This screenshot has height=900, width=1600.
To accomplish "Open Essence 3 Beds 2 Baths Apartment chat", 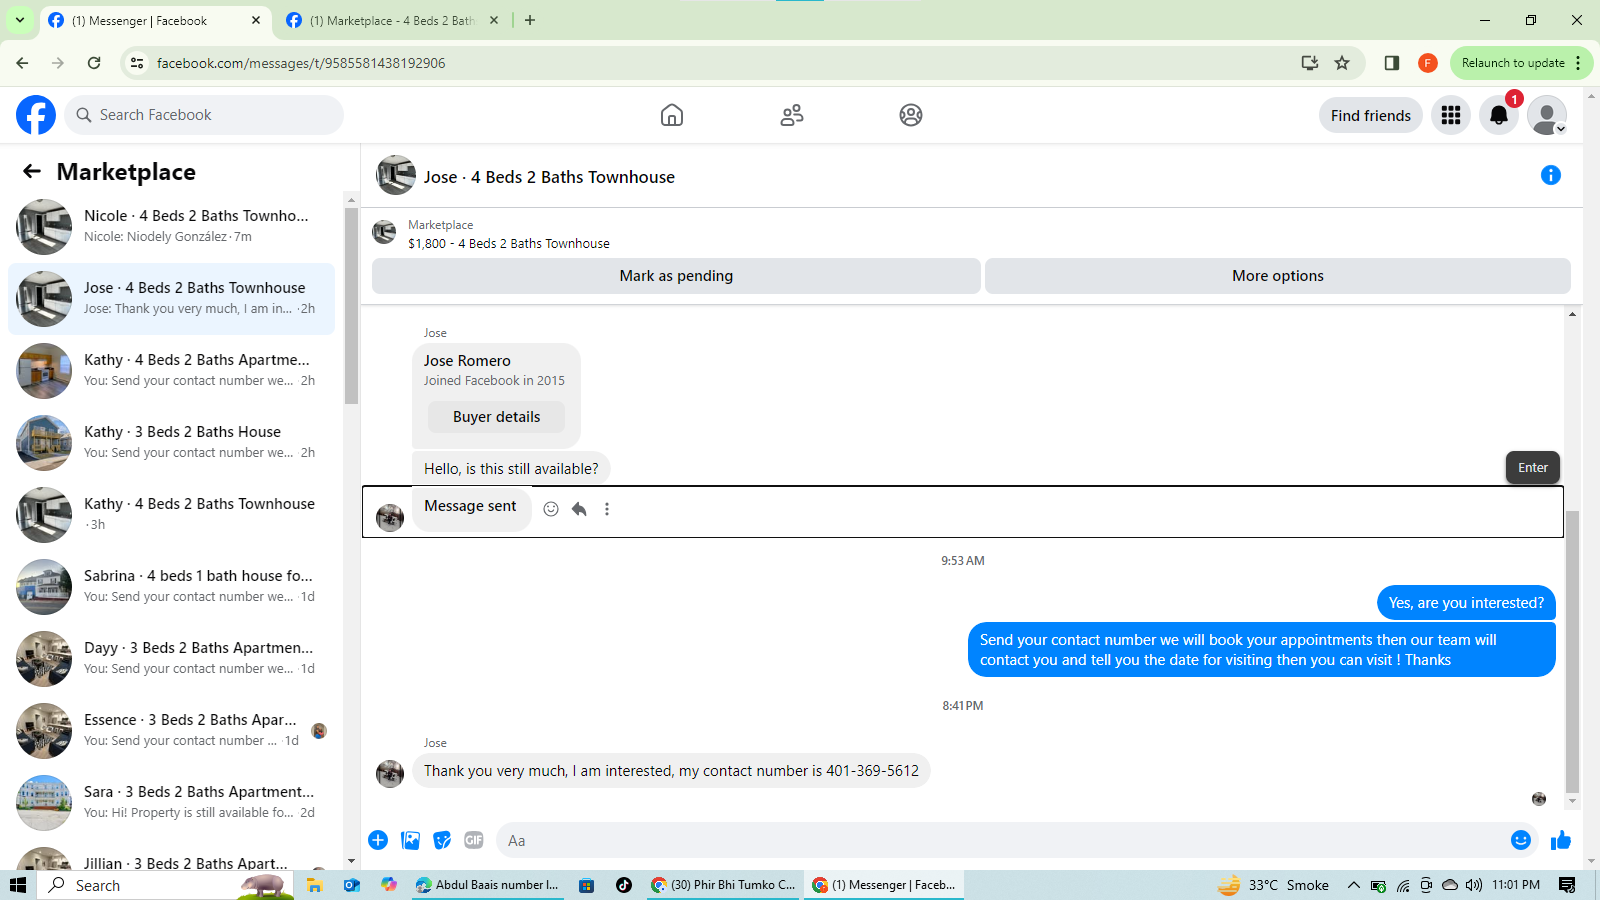I will point(171,731).
